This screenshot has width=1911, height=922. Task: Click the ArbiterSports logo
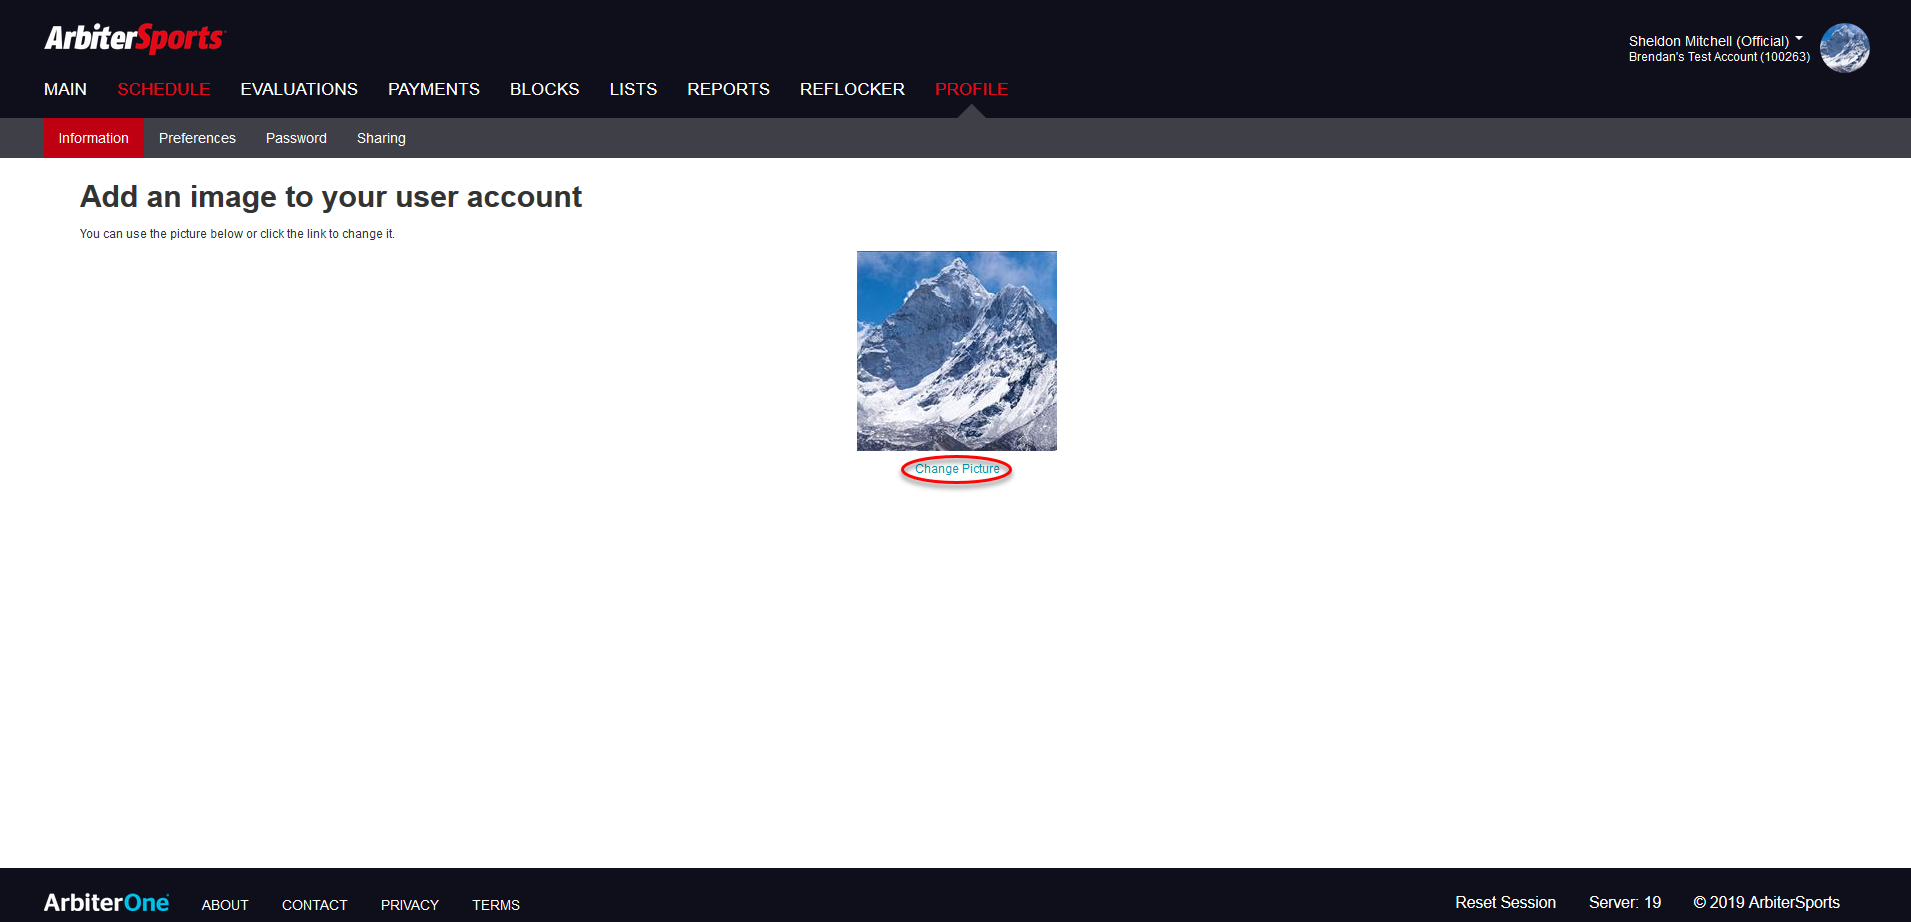coord(135,38)
